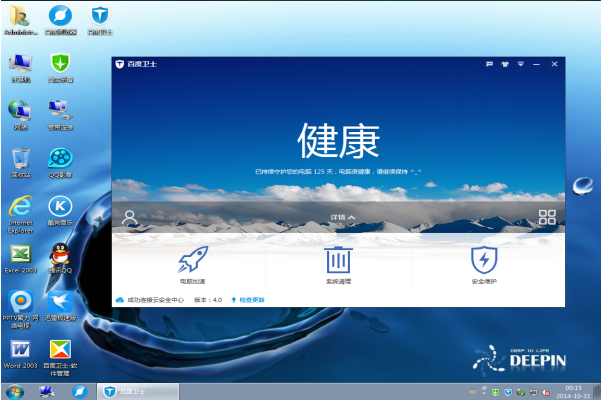Viewport: 602px width, 400px height.
Task: Open 安全维护 lightning shield icon
Action: pyautogui.click(x=484, y=260)
